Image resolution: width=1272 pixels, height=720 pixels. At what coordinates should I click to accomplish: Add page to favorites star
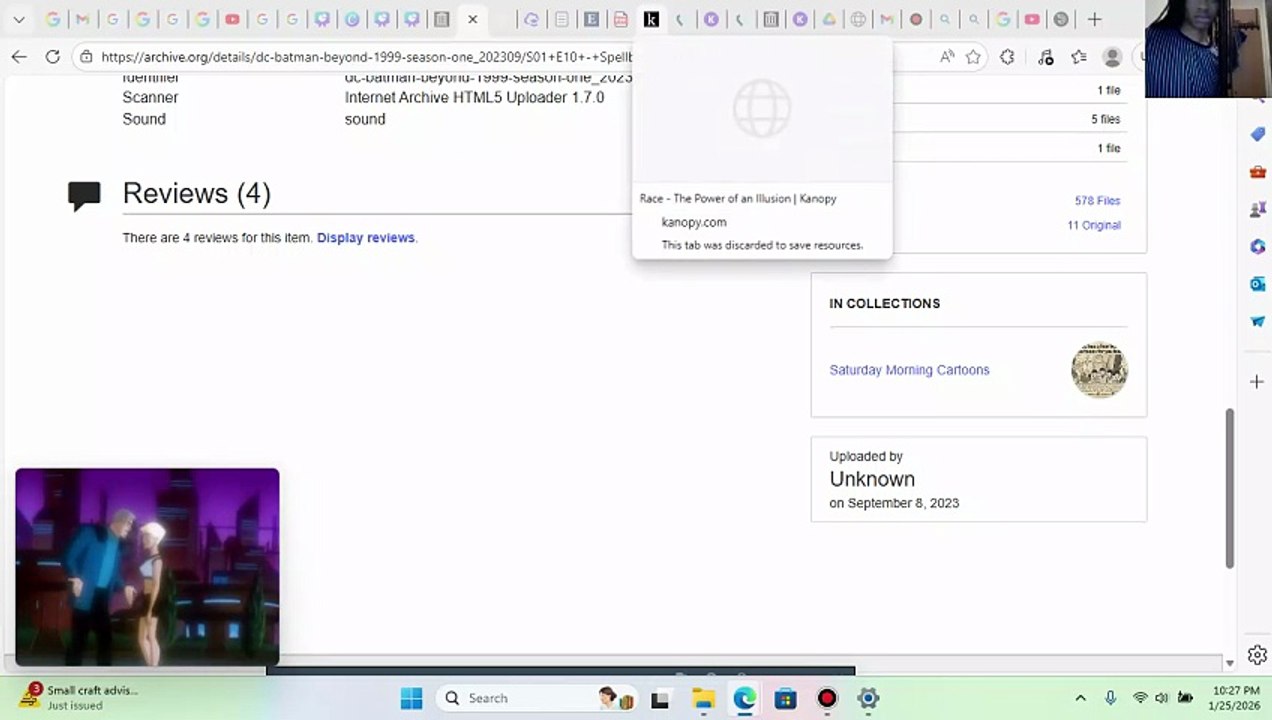973,57
